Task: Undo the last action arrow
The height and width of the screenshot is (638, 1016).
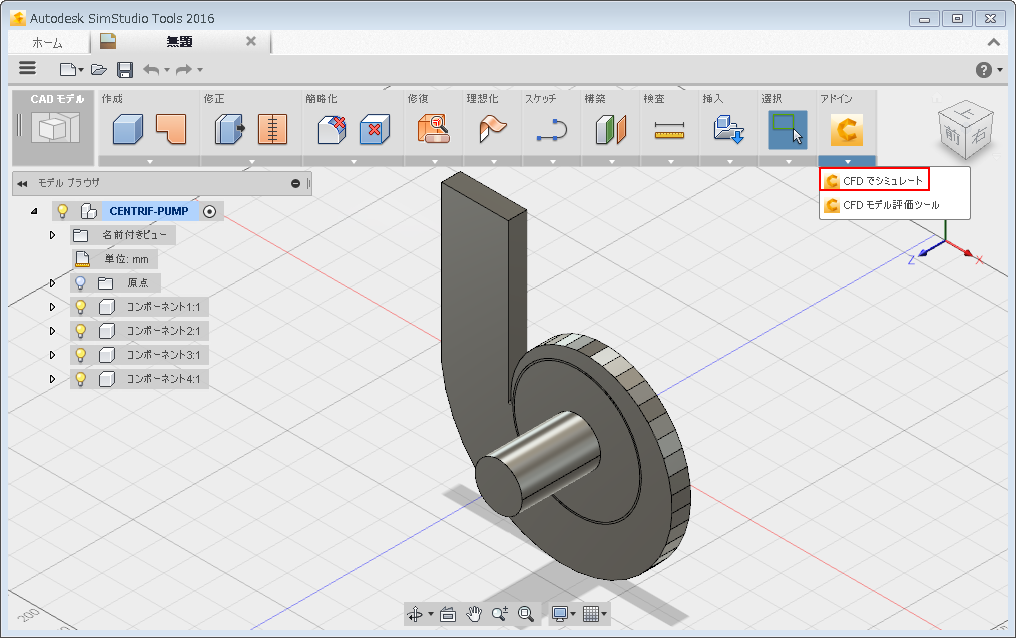Action: [151, 69]
